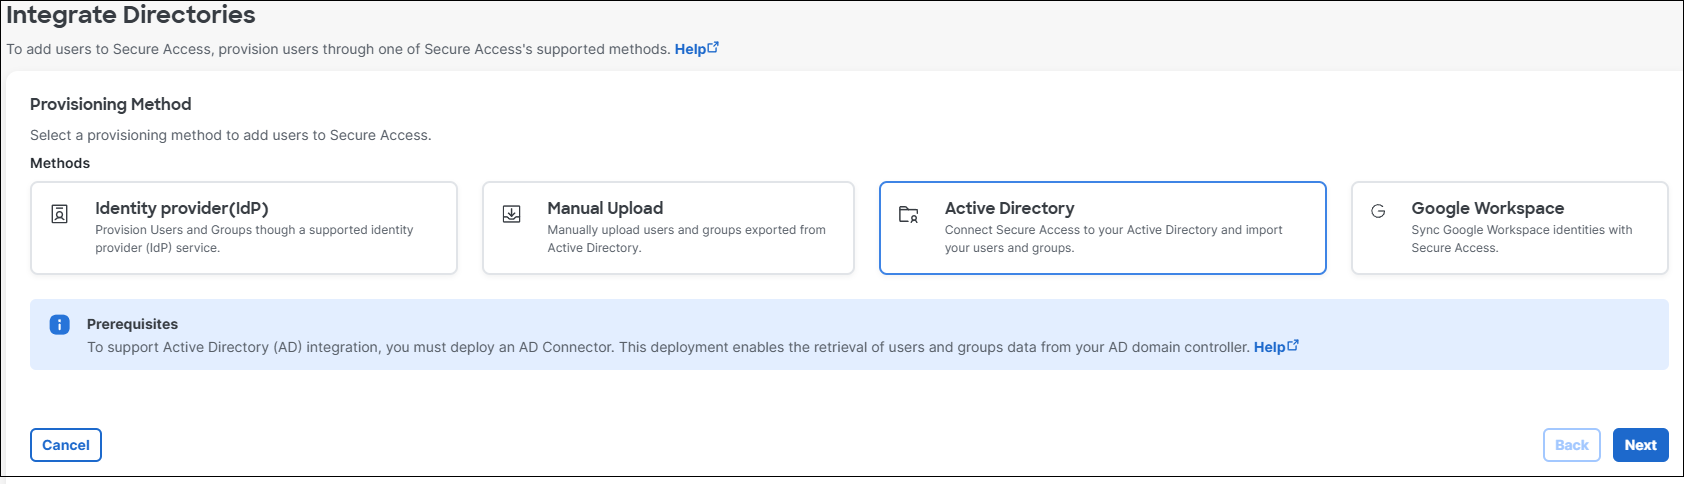The image size is (1684, 484).
Task: Choose the Manual Upload provisioning method
Action: 605,208
